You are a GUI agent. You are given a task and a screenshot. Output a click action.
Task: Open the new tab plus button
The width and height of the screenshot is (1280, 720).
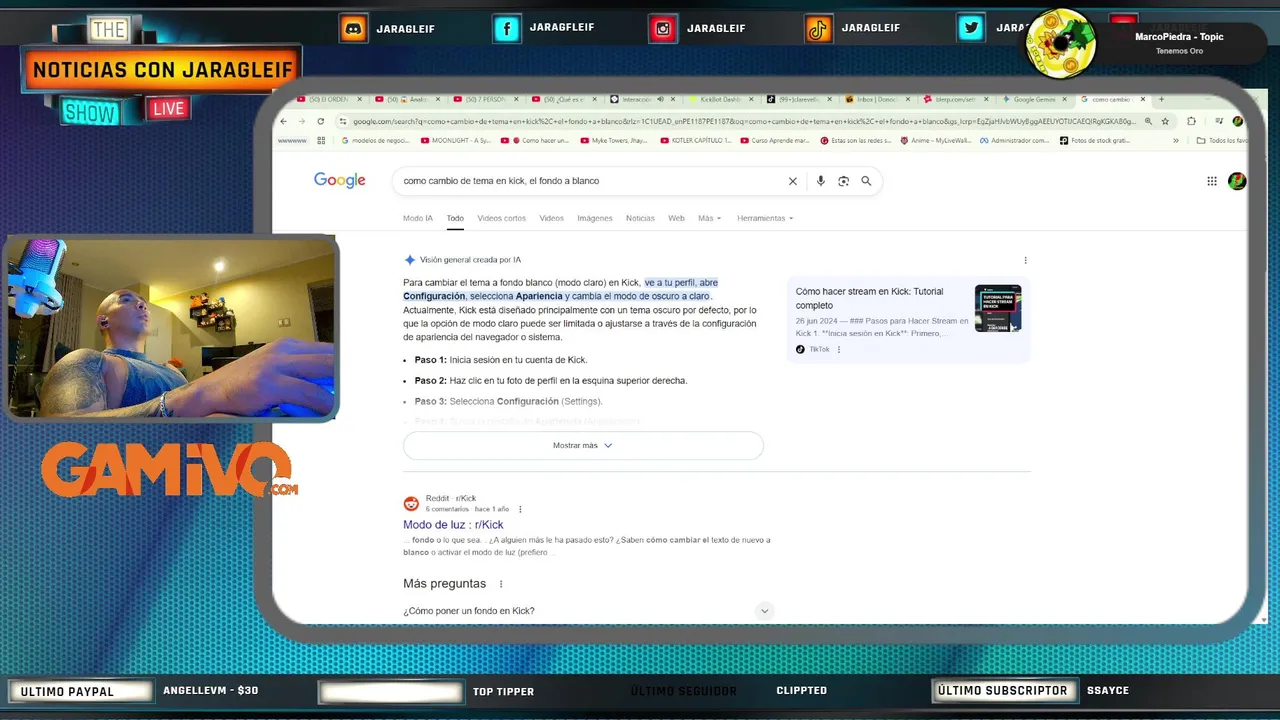(1161, 99)
